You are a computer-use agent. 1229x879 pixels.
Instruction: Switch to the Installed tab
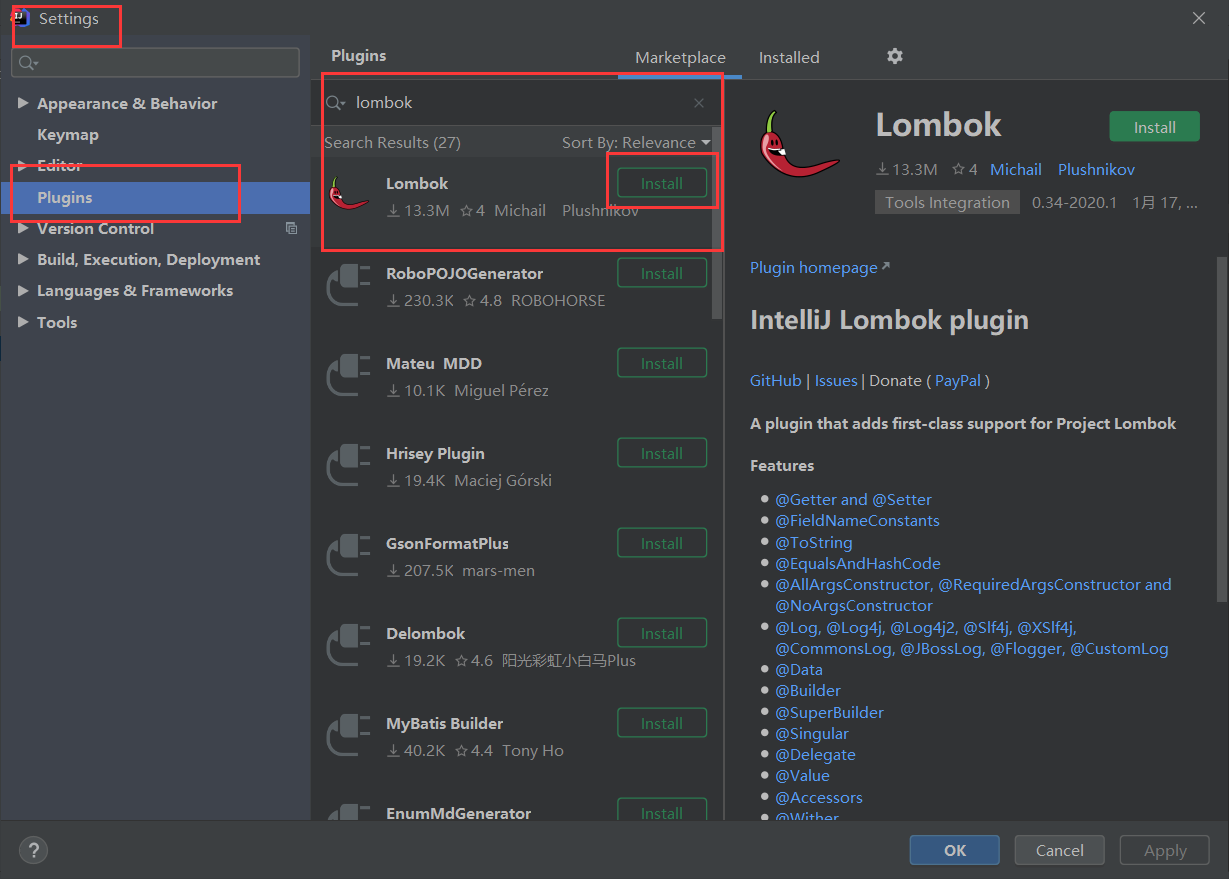[789, 58]
